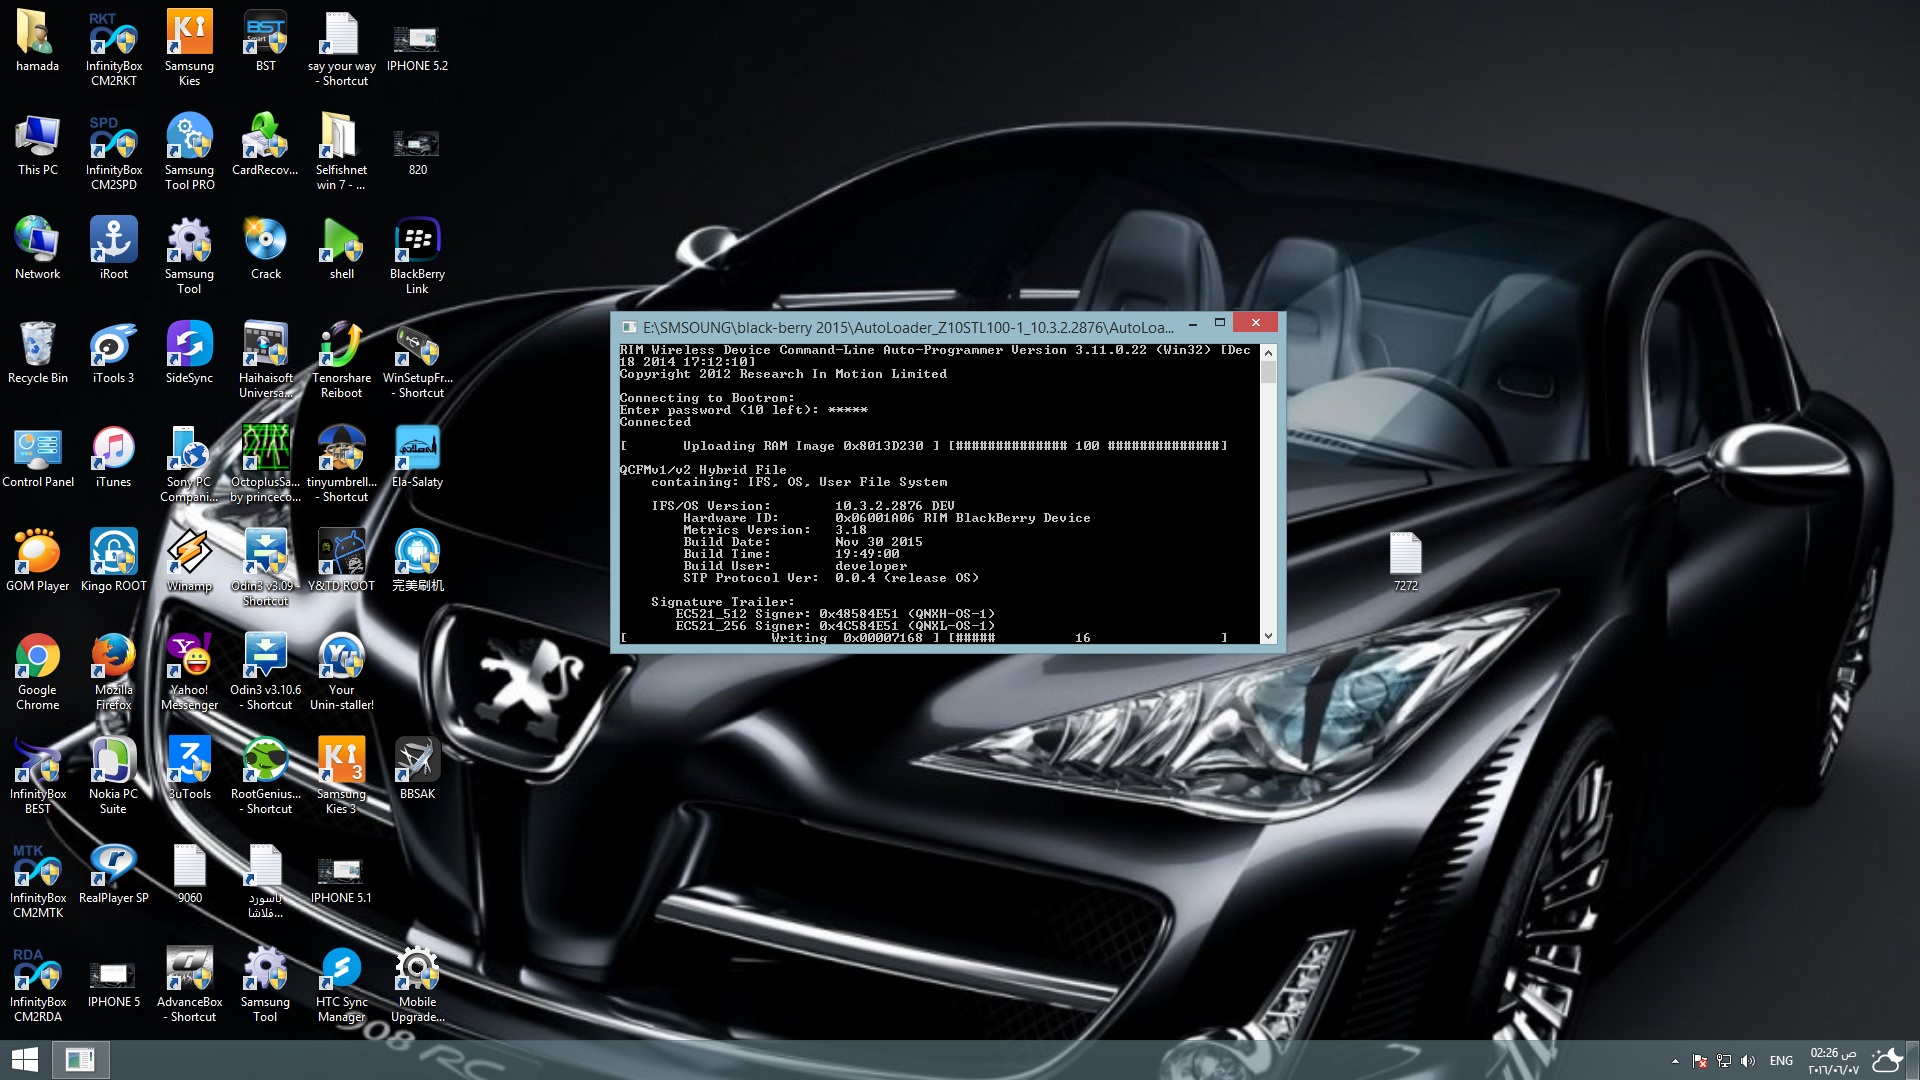Image resolution: width=1920 pixels, height=1080 pixels.
Task: Launch InfinityBox CM2RKT shortcut
Action: 113,48
